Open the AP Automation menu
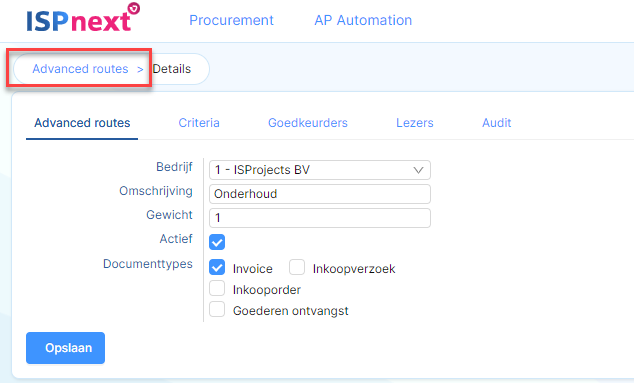634x383 pixels. pos(363,20)
